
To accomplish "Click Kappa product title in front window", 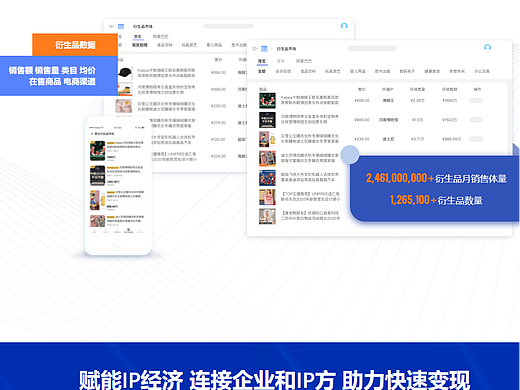I will click(x=310, y=100).
